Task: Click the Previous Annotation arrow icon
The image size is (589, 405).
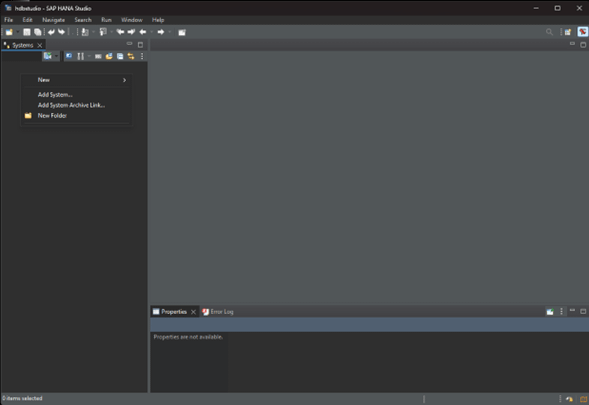Action: (x=120, y=32)
